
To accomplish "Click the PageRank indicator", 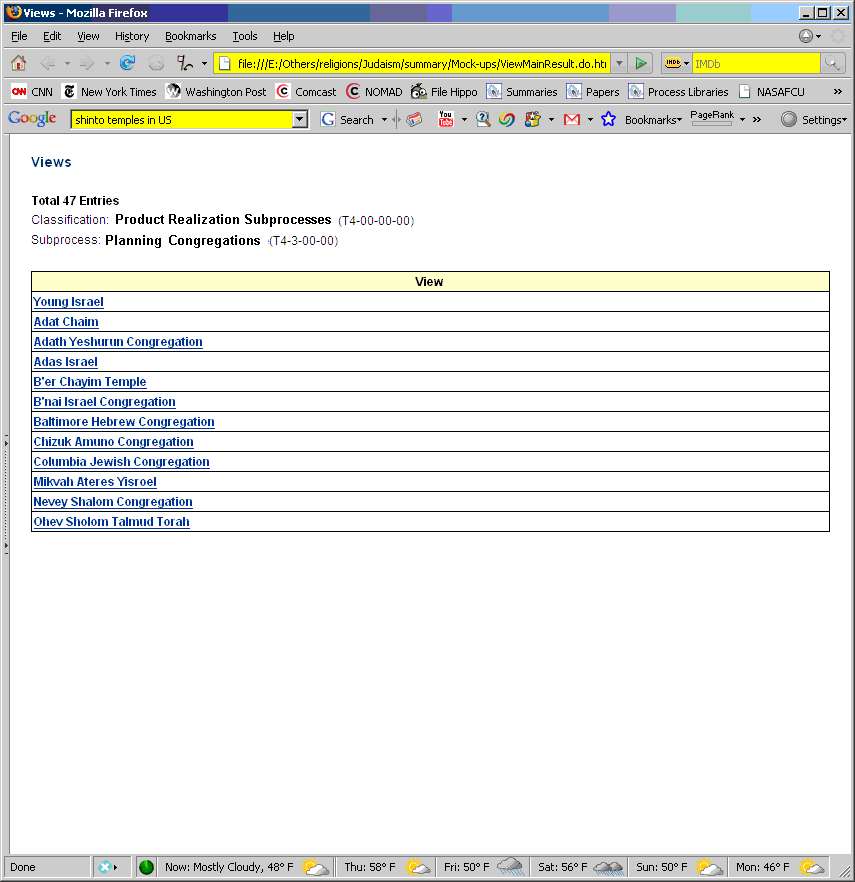I will [712, 118].
